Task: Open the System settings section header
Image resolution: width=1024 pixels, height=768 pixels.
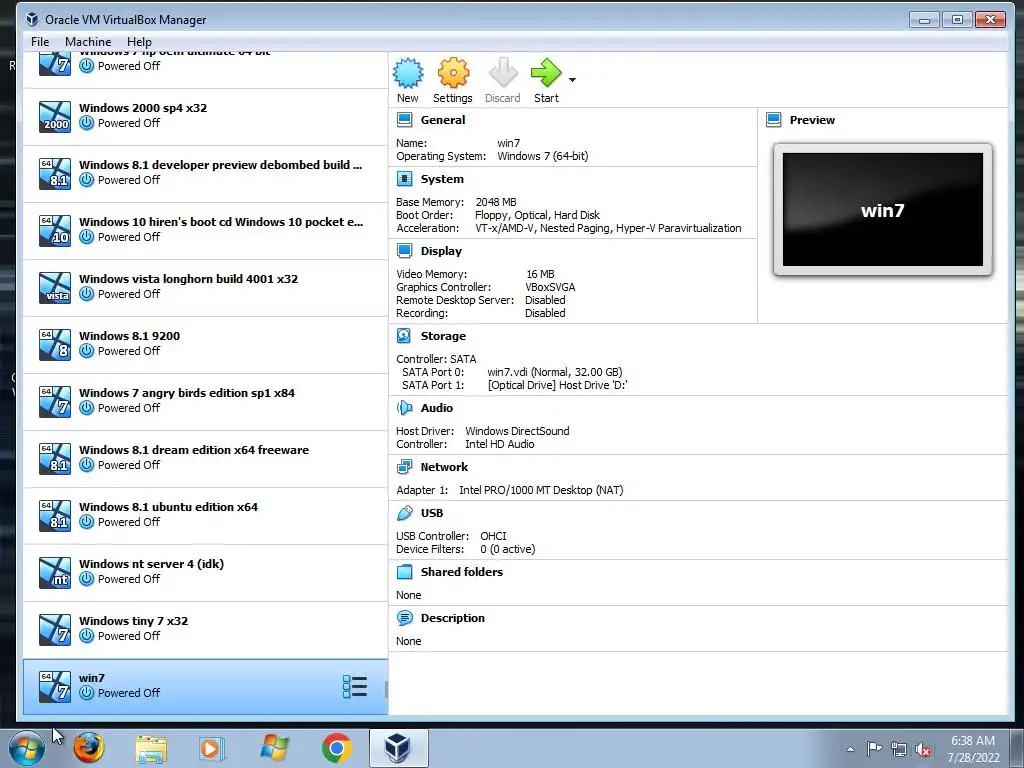Action: pyautogui.click(x=442, y=179)
